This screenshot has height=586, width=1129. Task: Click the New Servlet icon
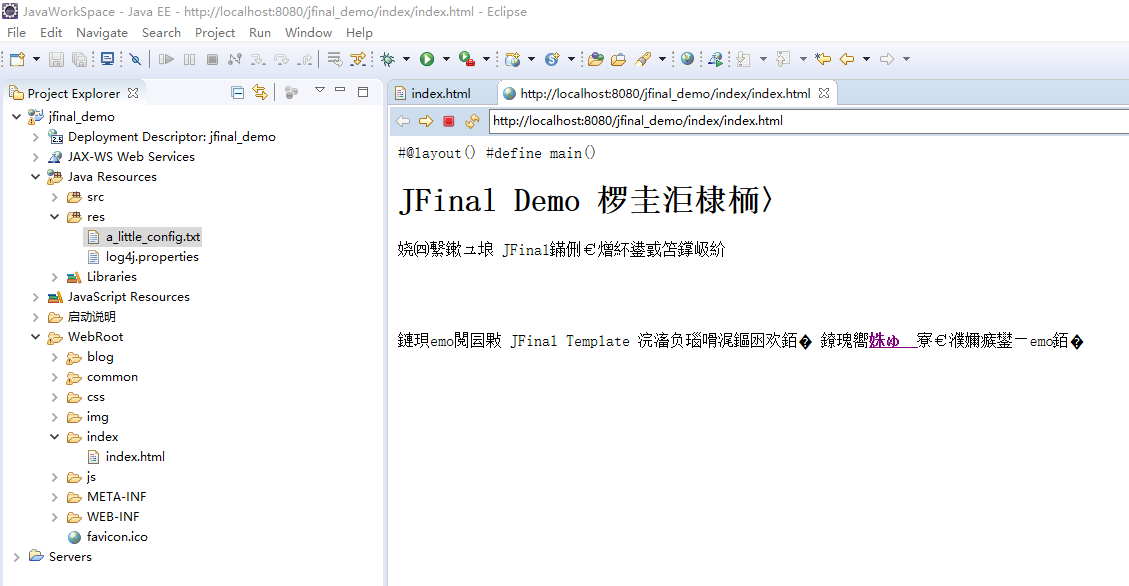pyautogui.click(x=552, y=59)
